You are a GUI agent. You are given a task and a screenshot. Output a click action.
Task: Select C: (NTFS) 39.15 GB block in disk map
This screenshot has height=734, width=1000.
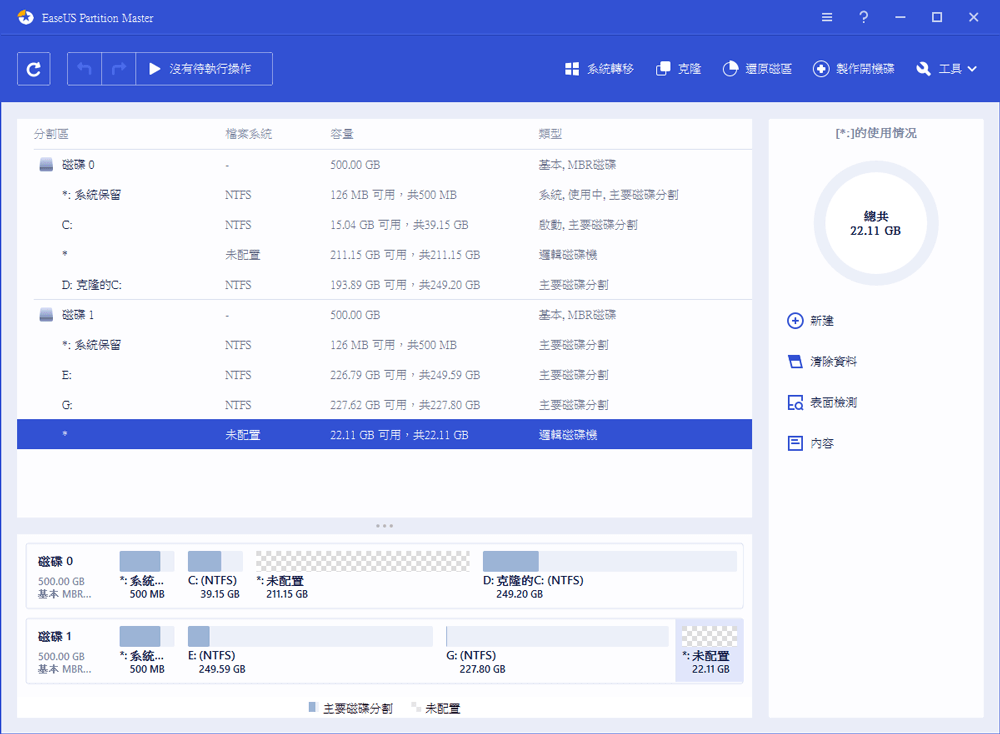coord(216,575)
